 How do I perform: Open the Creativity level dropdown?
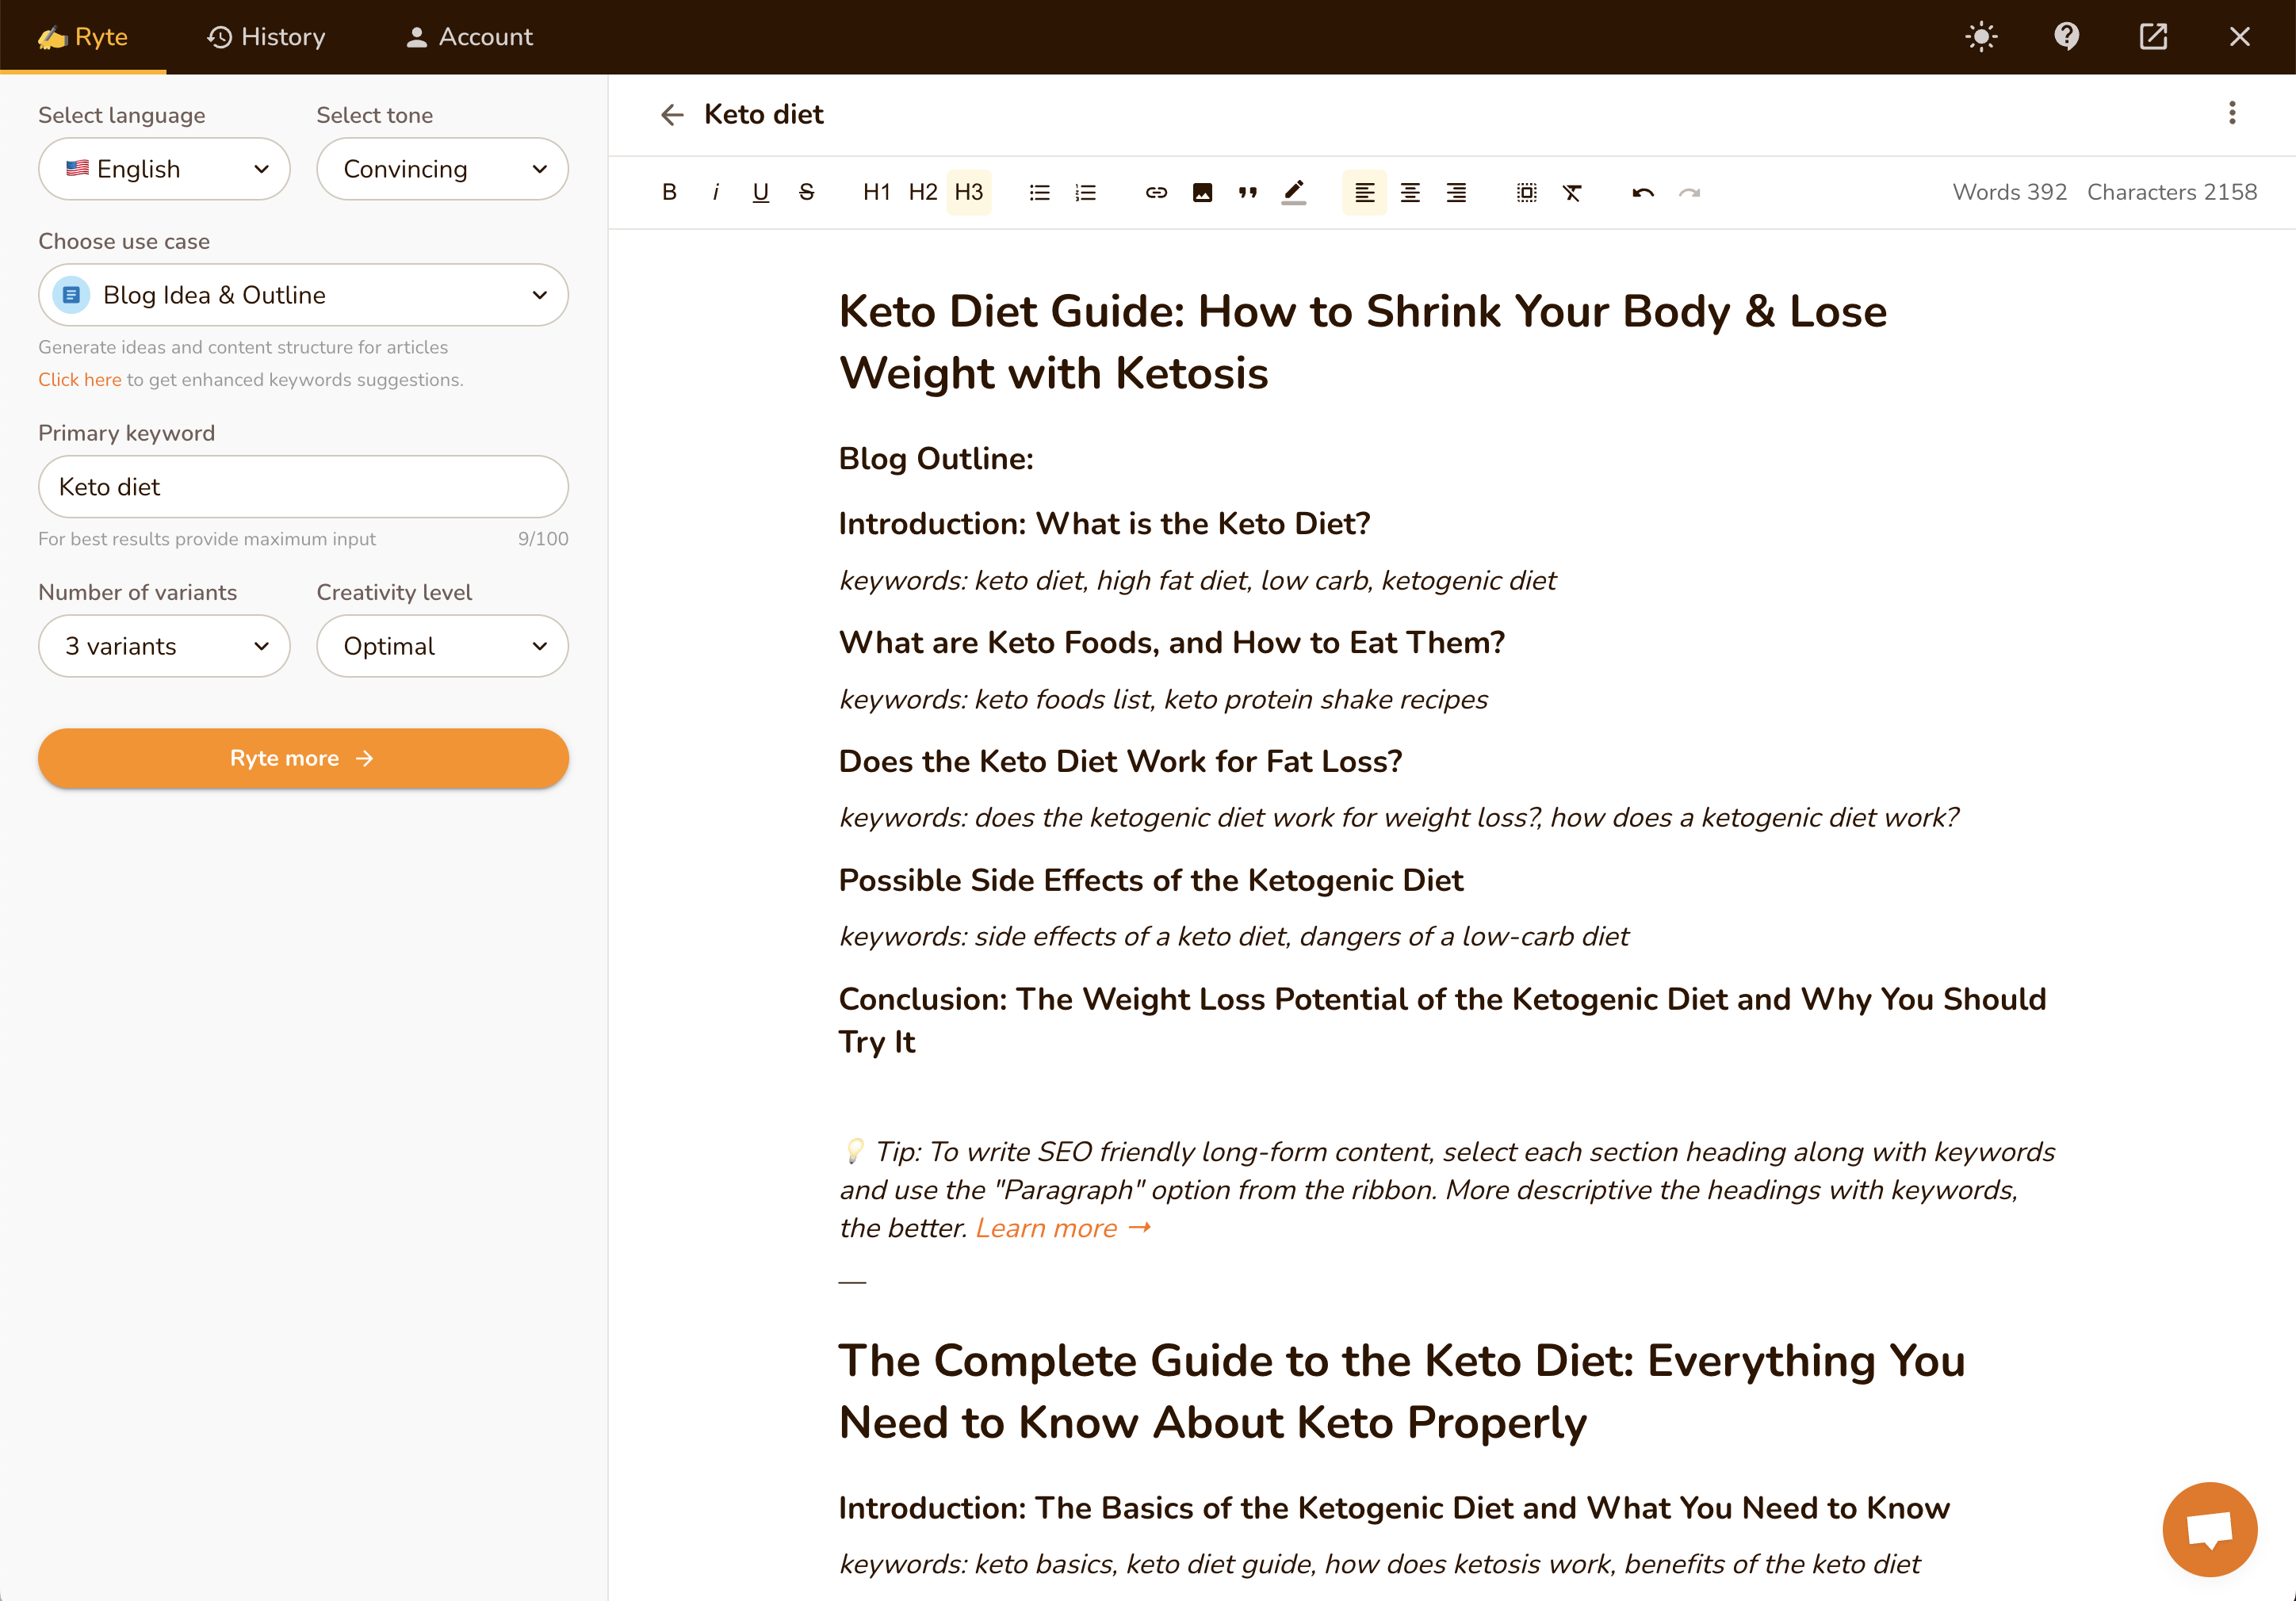[x=442, y=646]
